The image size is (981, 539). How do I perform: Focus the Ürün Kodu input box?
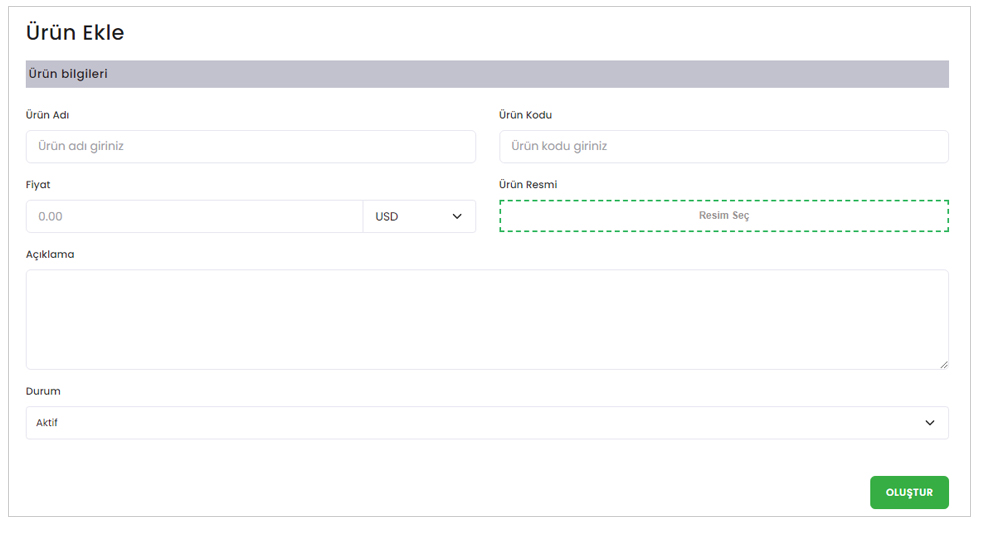click(x=723, y=146)
